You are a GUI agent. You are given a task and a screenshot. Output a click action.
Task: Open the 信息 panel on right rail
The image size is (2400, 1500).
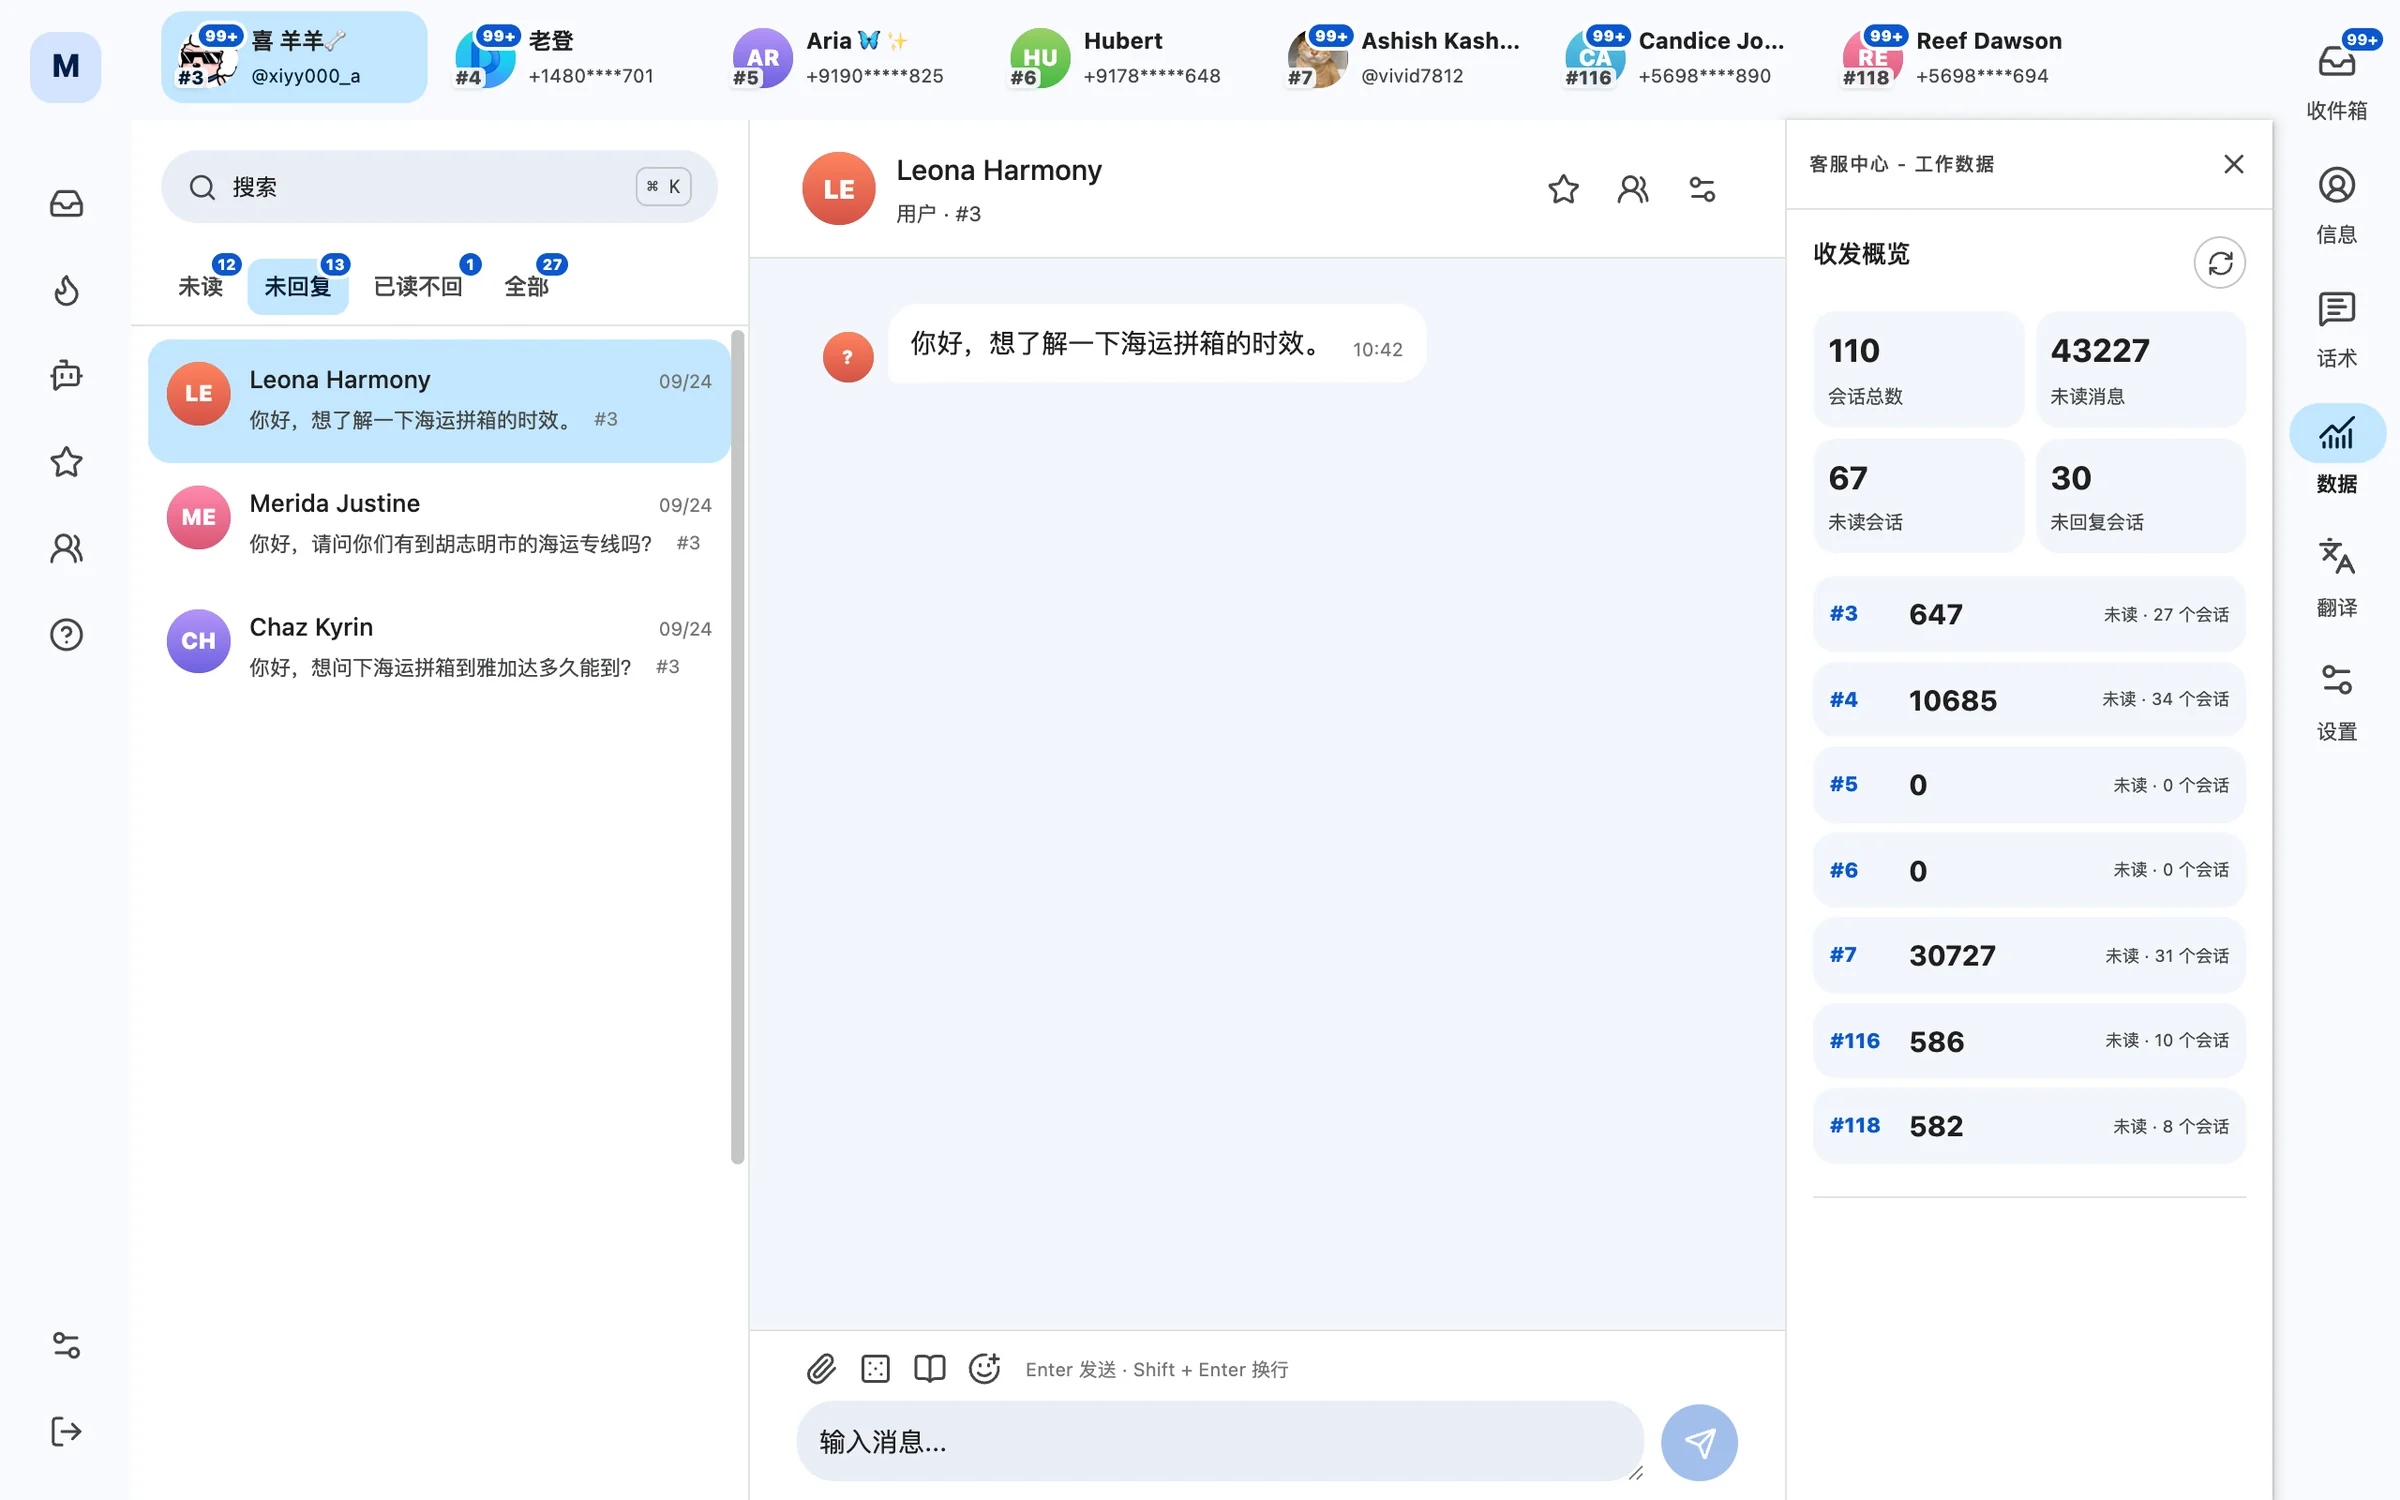coord(2337,205)
